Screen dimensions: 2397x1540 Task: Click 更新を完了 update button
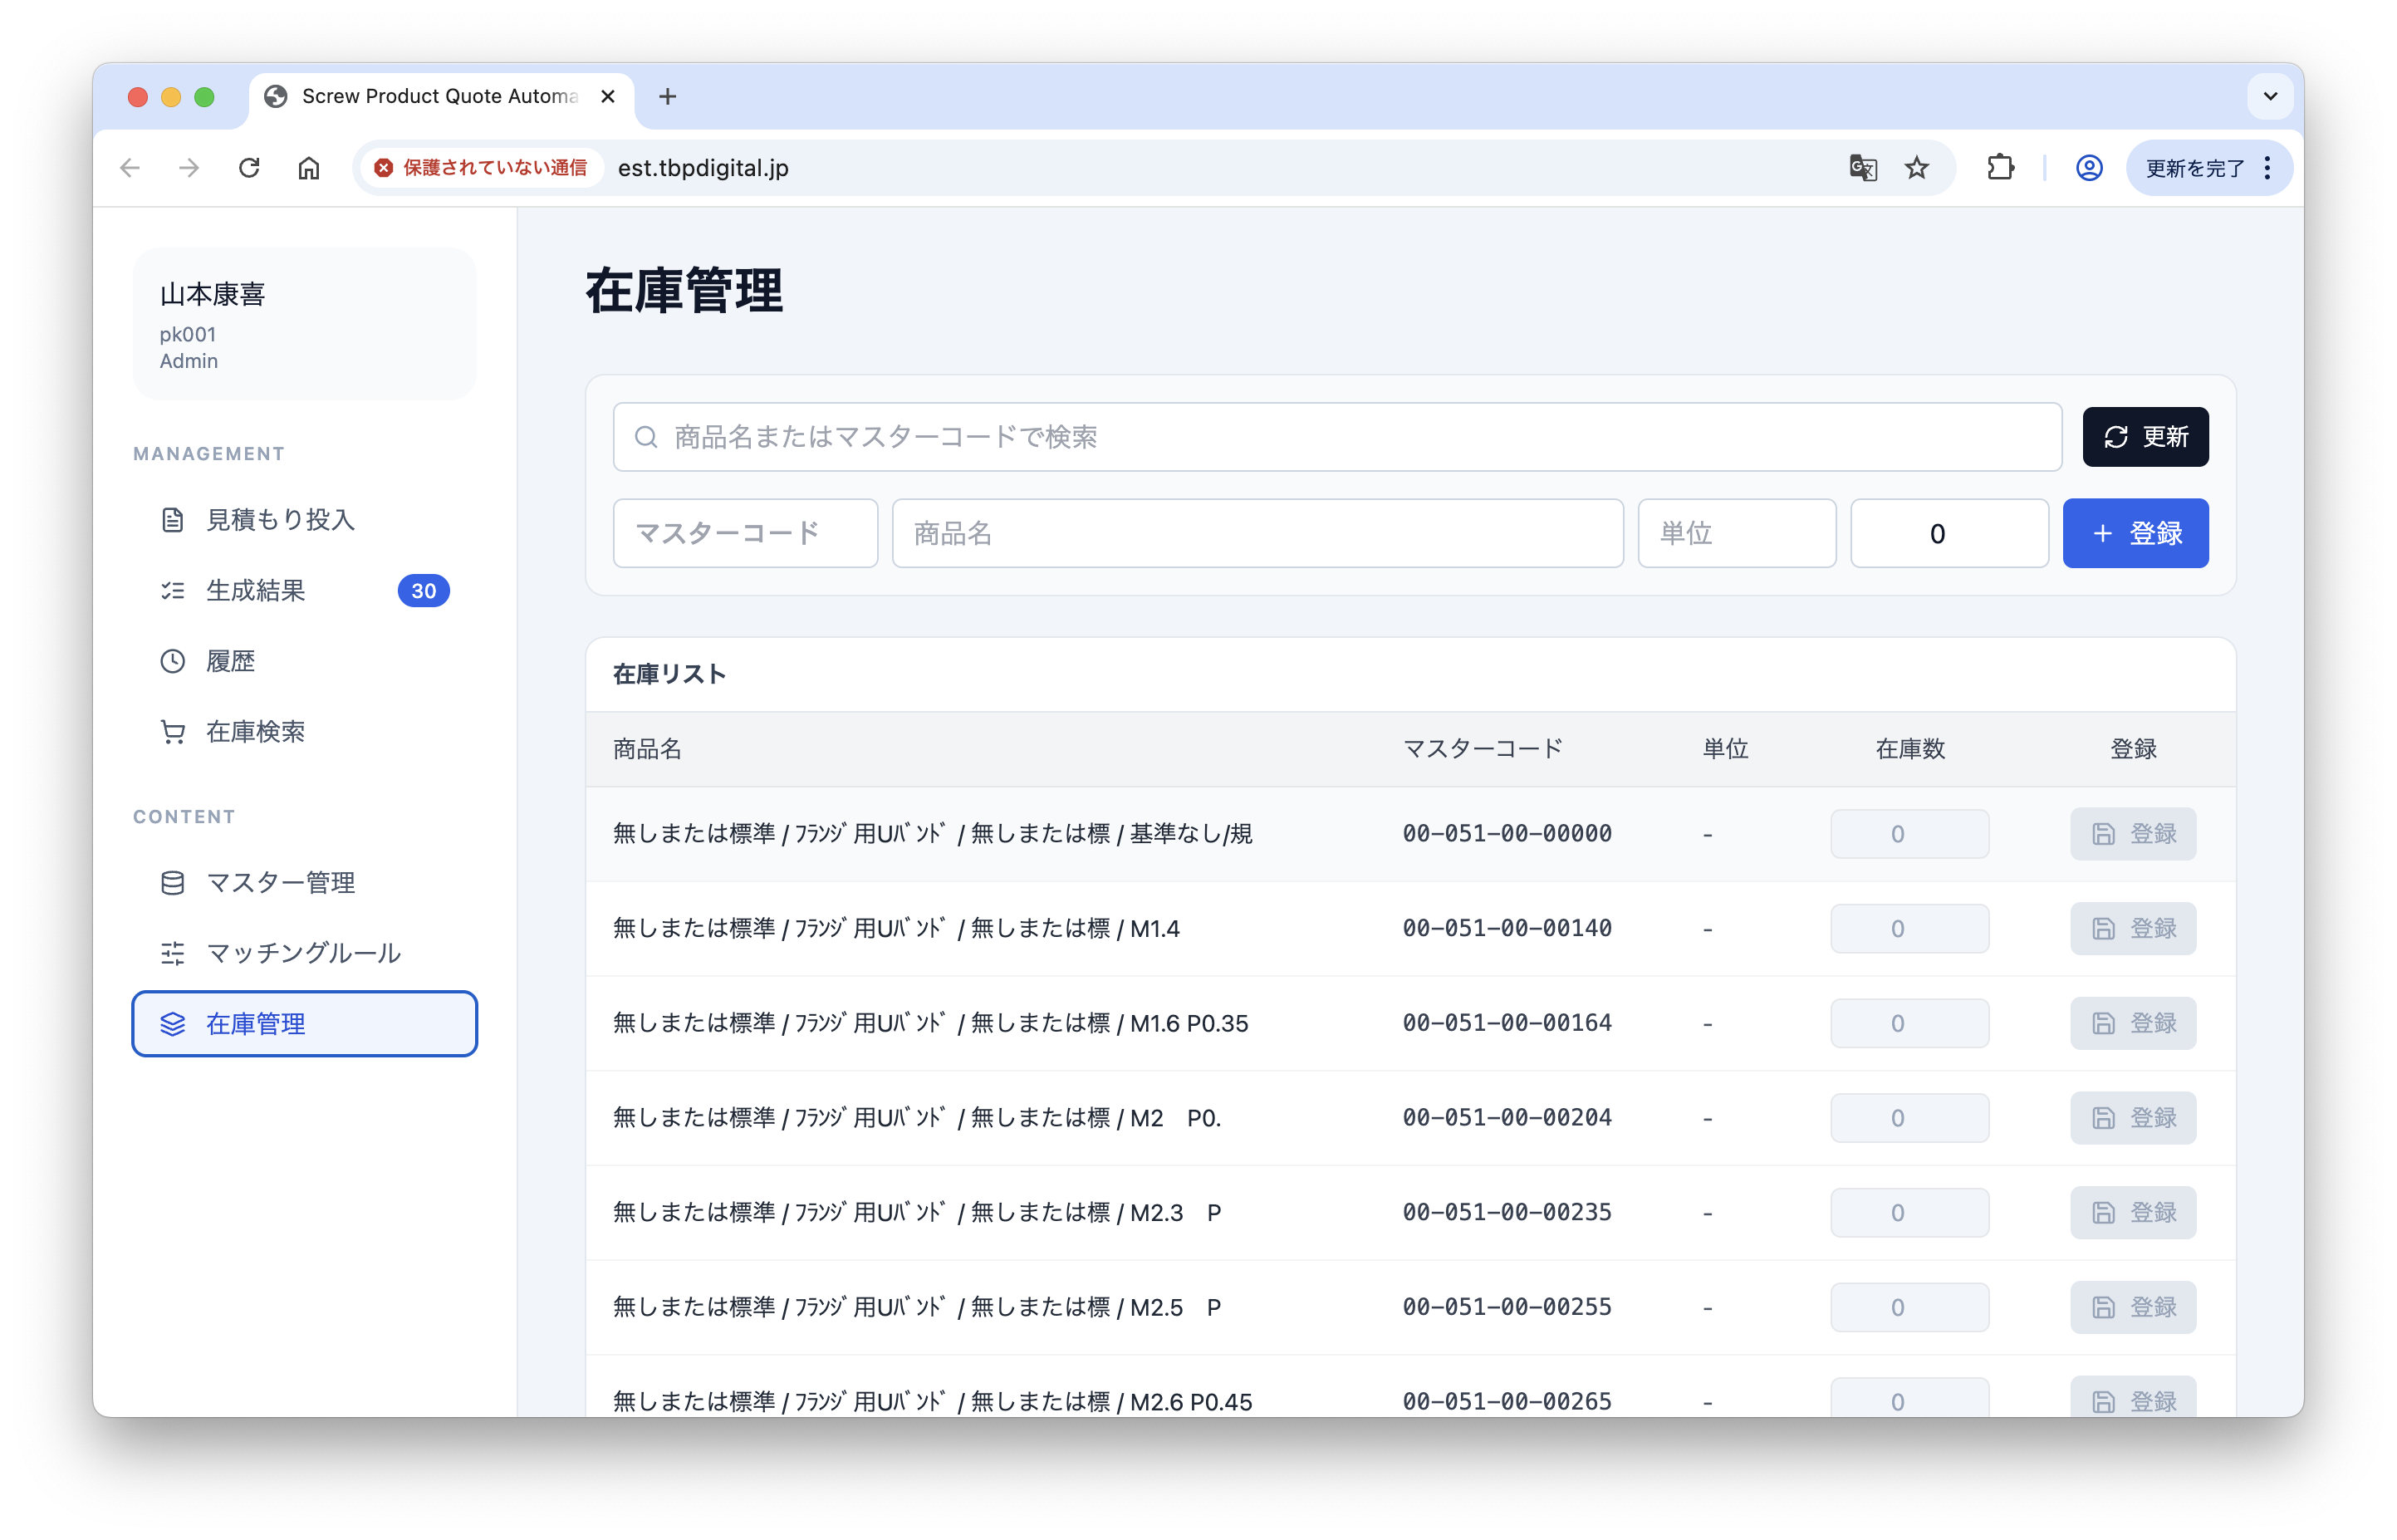click(x=2195, y=168)
